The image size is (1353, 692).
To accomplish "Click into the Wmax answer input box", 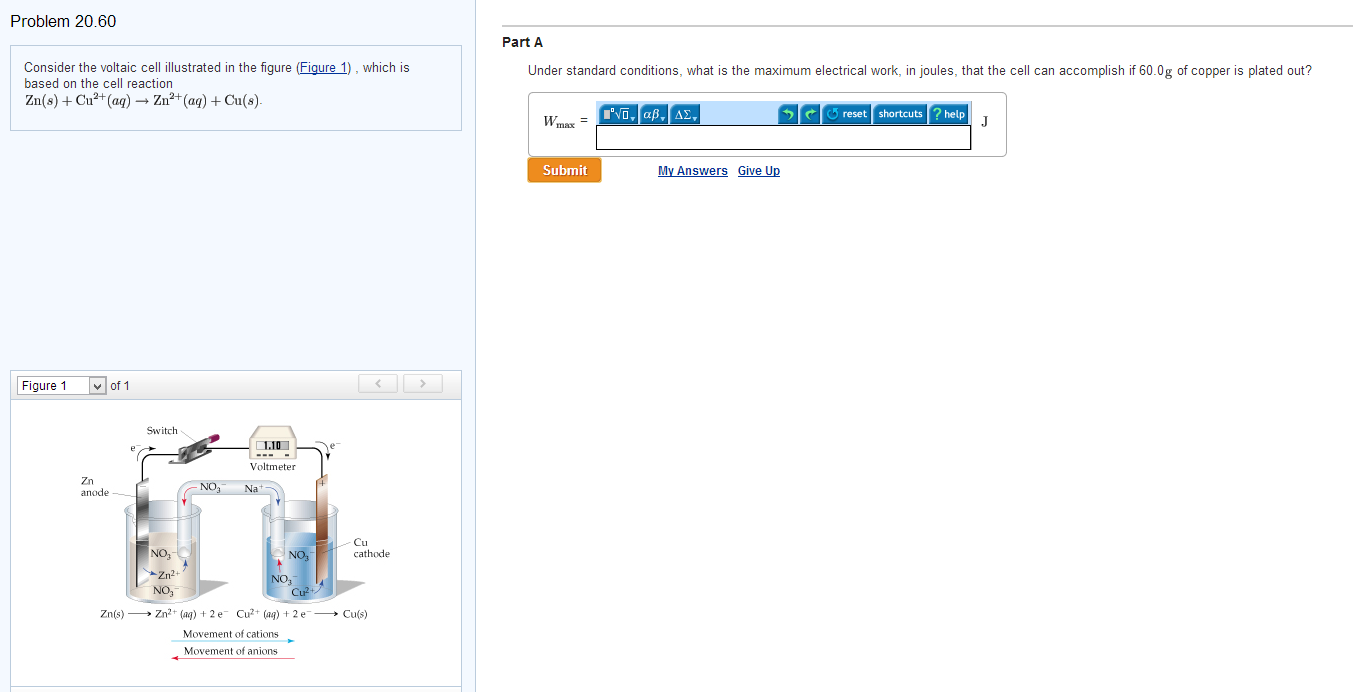I will 783,137.
